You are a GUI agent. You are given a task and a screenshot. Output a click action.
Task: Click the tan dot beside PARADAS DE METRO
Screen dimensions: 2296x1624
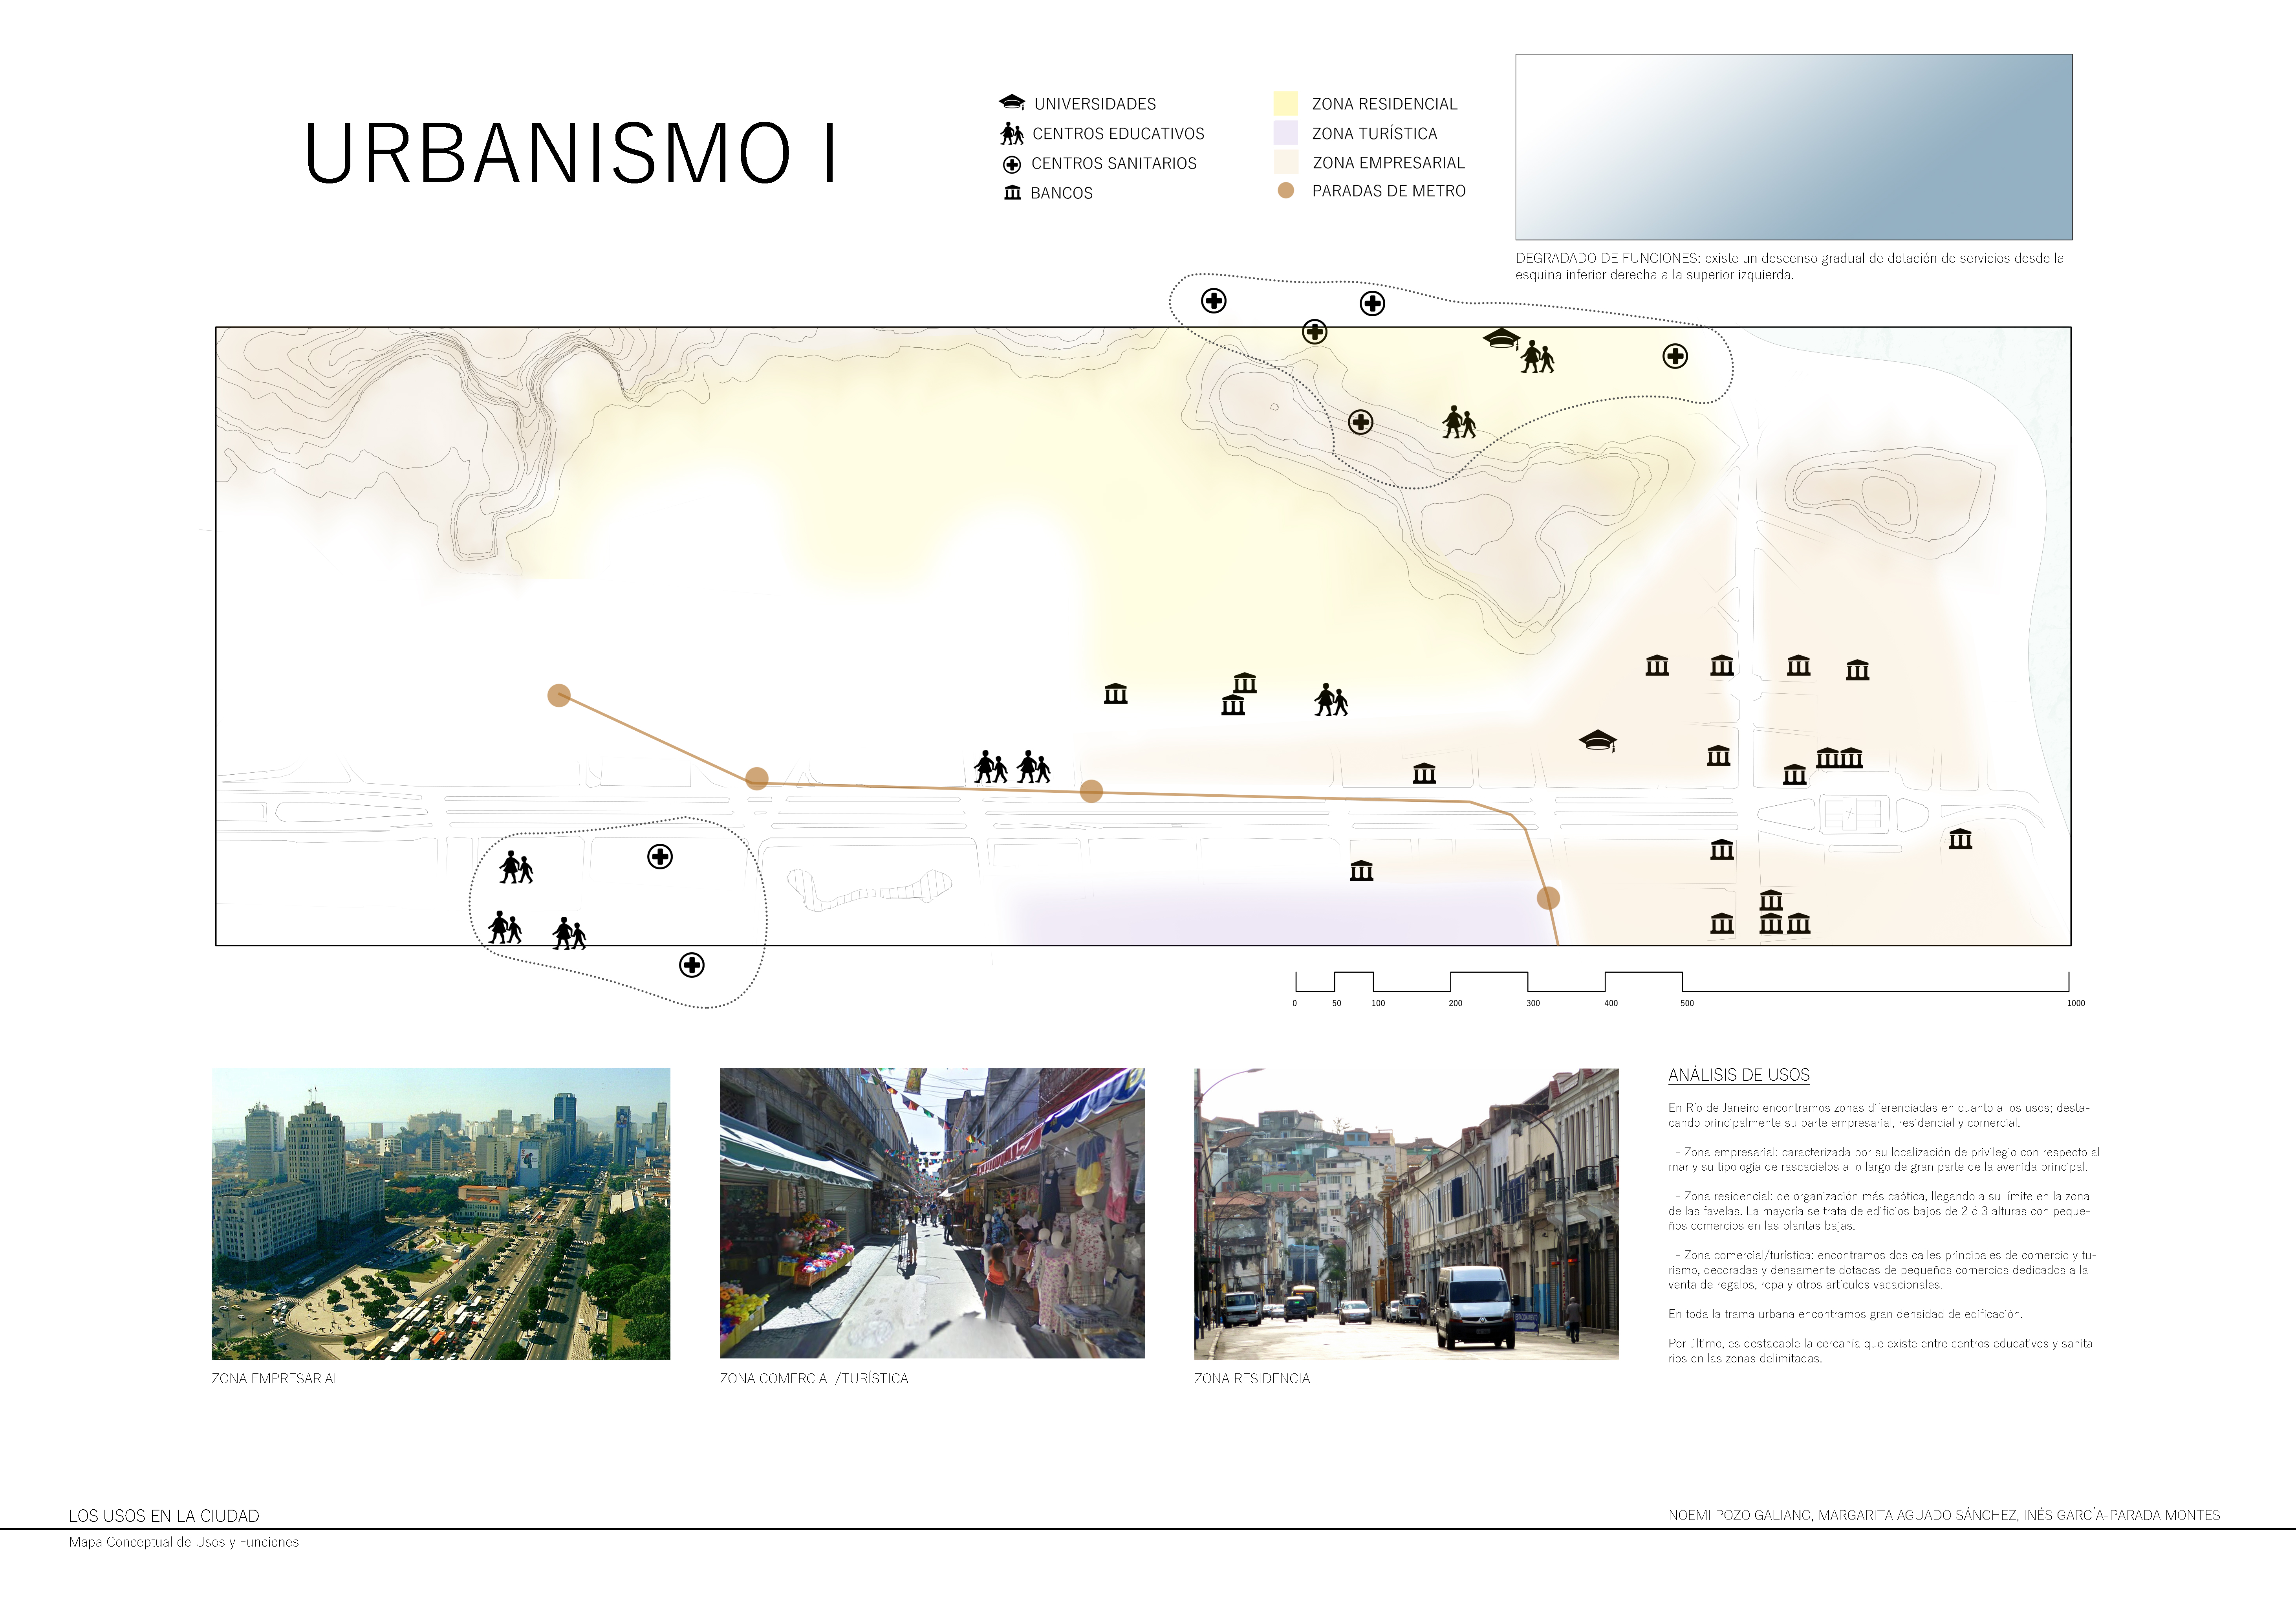click(x=1286, y=190)
